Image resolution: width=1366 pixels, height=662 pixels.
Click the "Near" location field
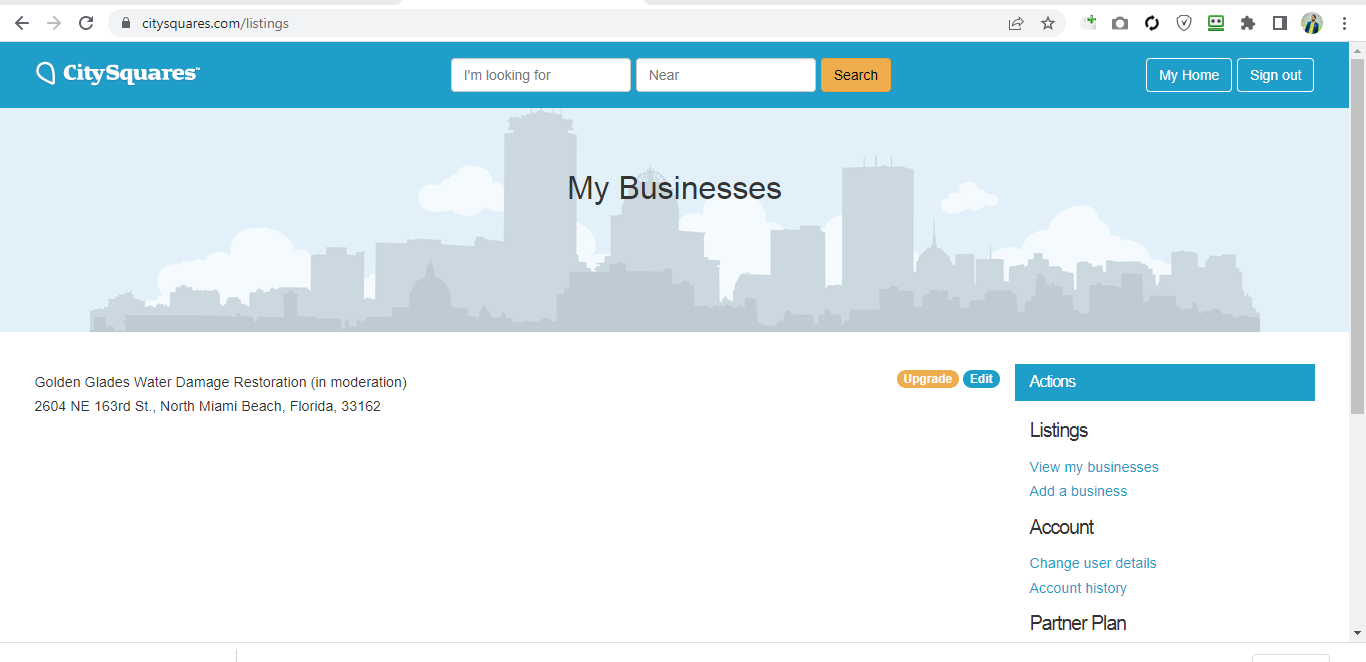(x=726, y=75)
